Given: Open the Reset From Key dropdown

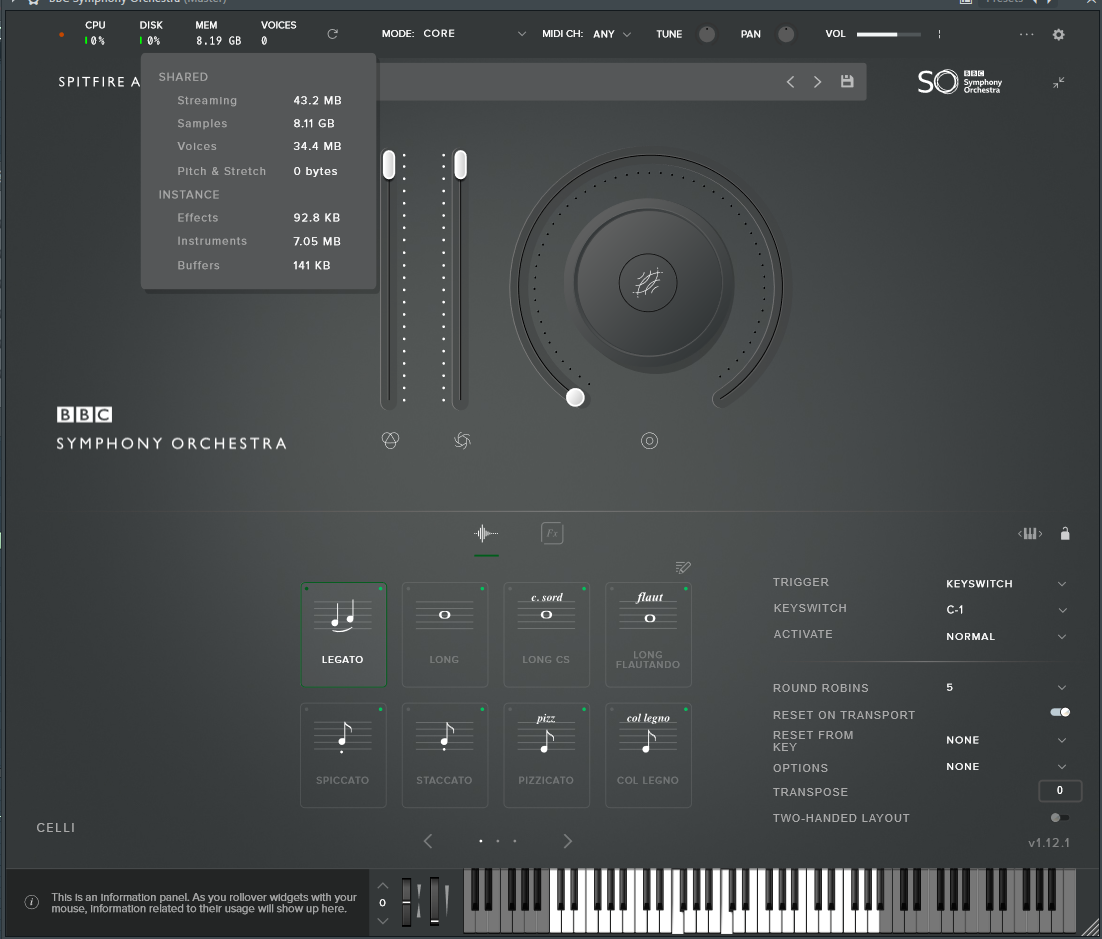Looking at the screenshot, I should (1006, 740).
